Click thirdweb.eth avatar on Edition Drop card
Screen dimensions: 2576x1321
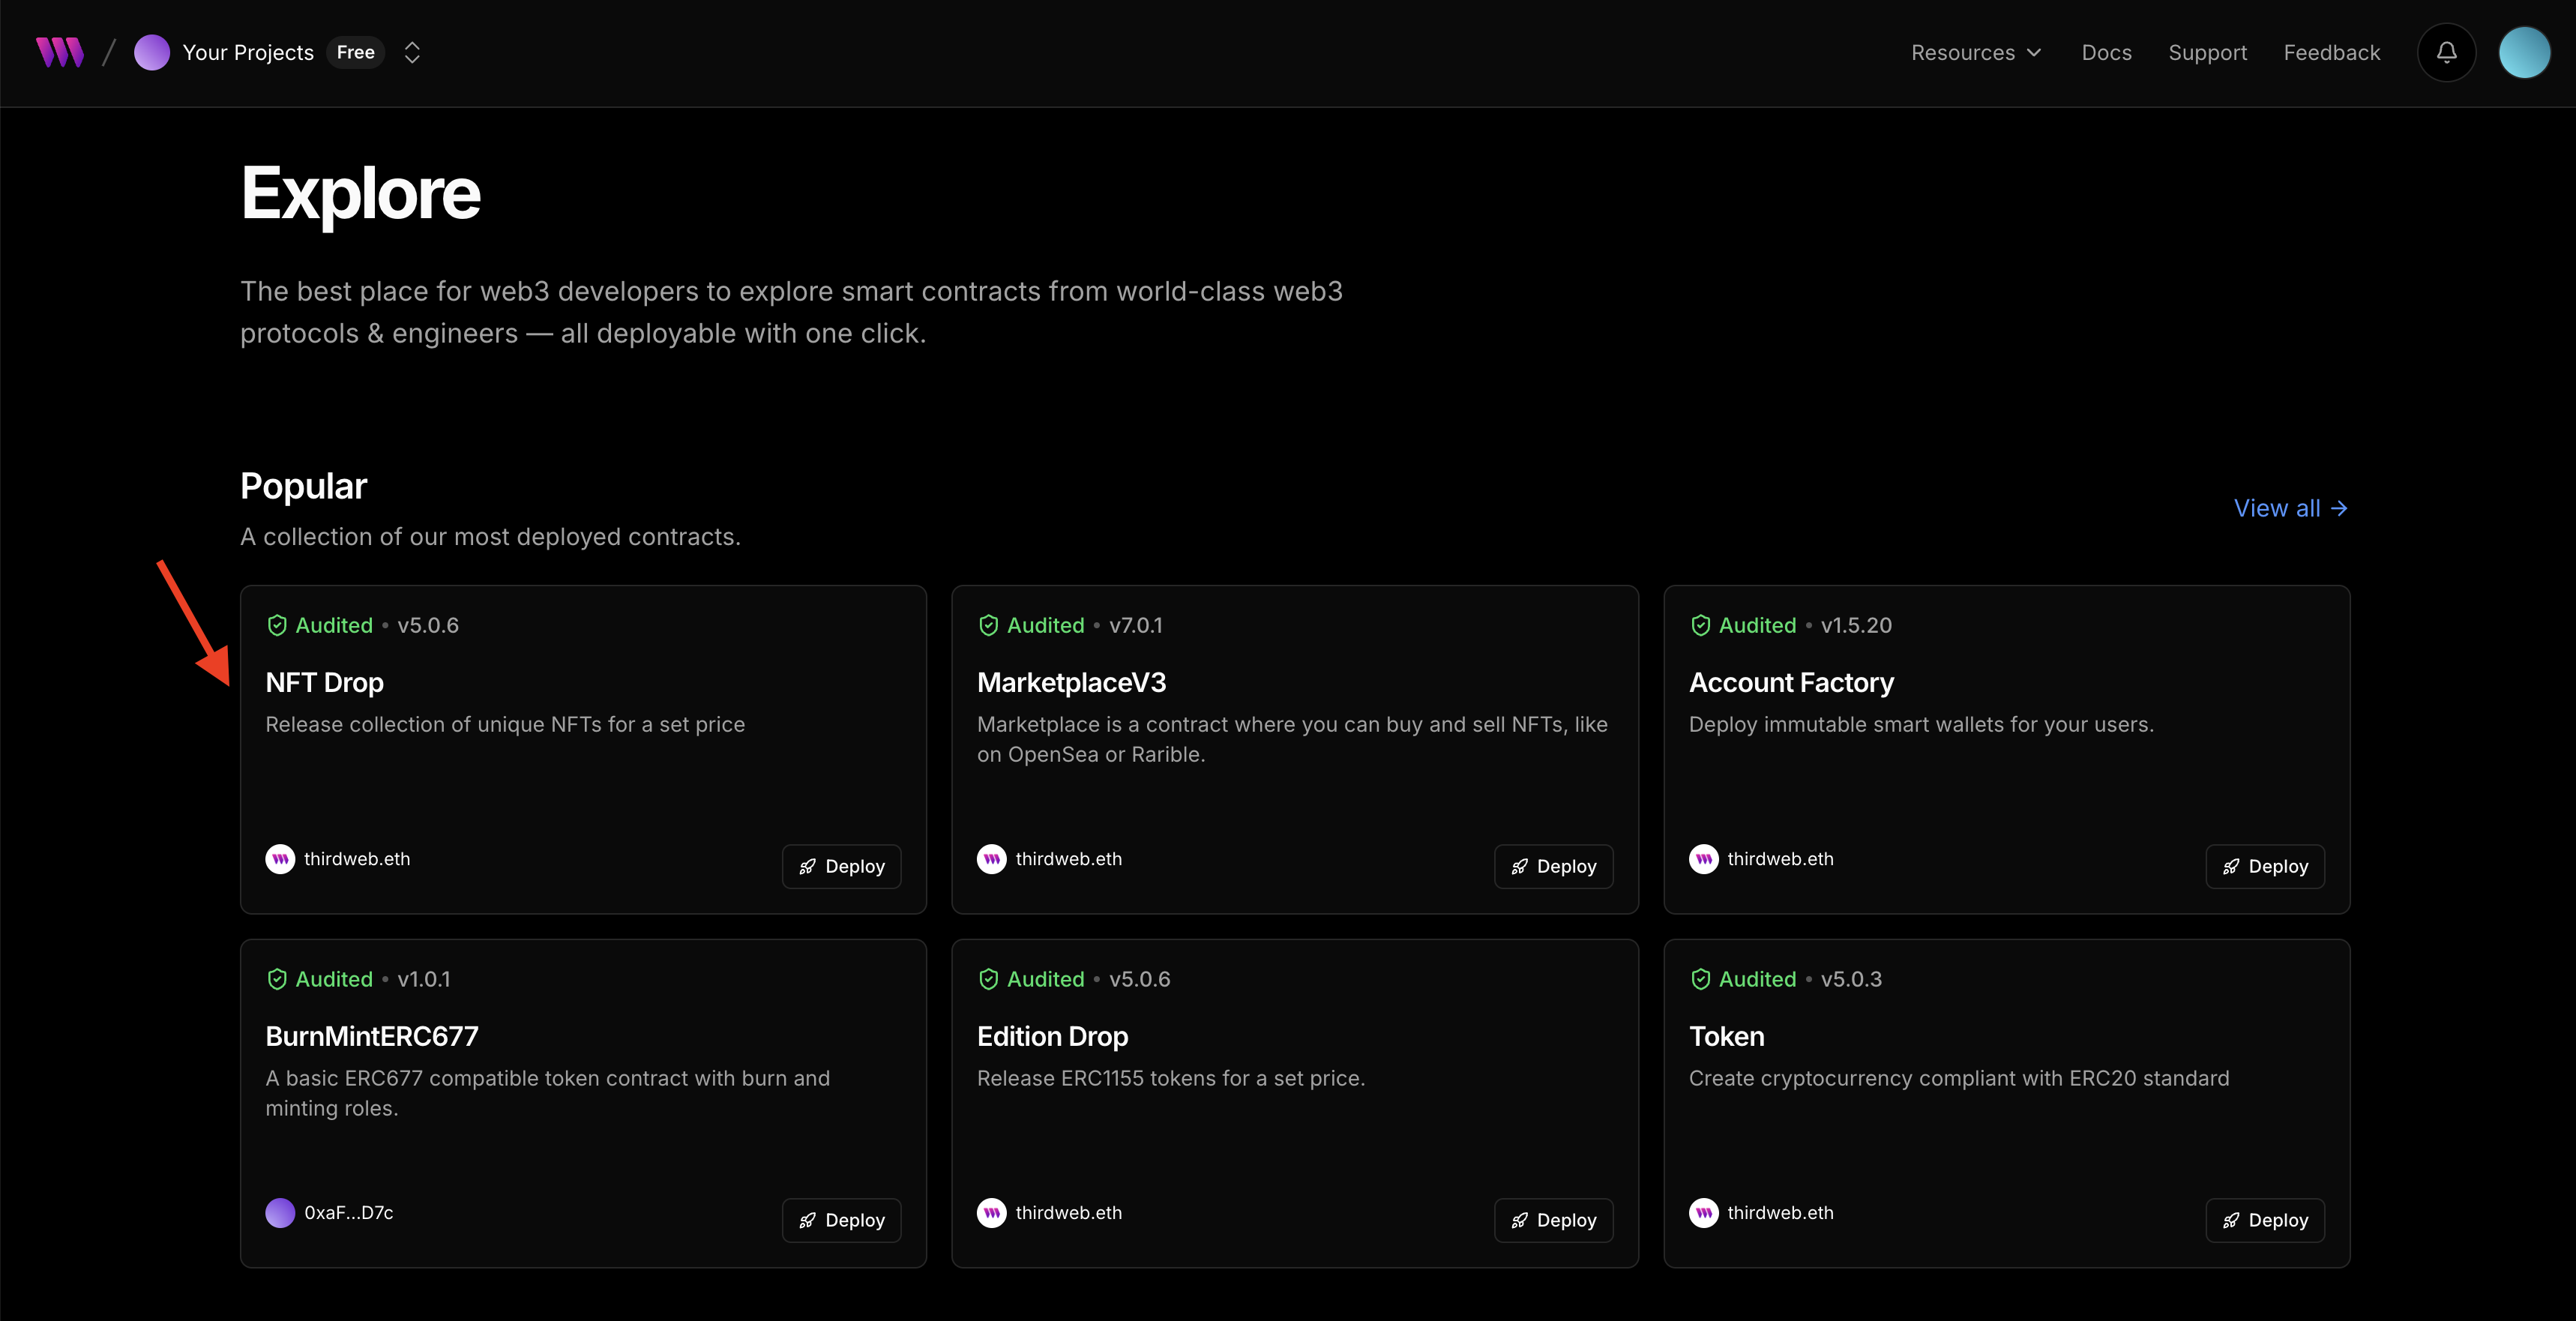coord(991,1213)
